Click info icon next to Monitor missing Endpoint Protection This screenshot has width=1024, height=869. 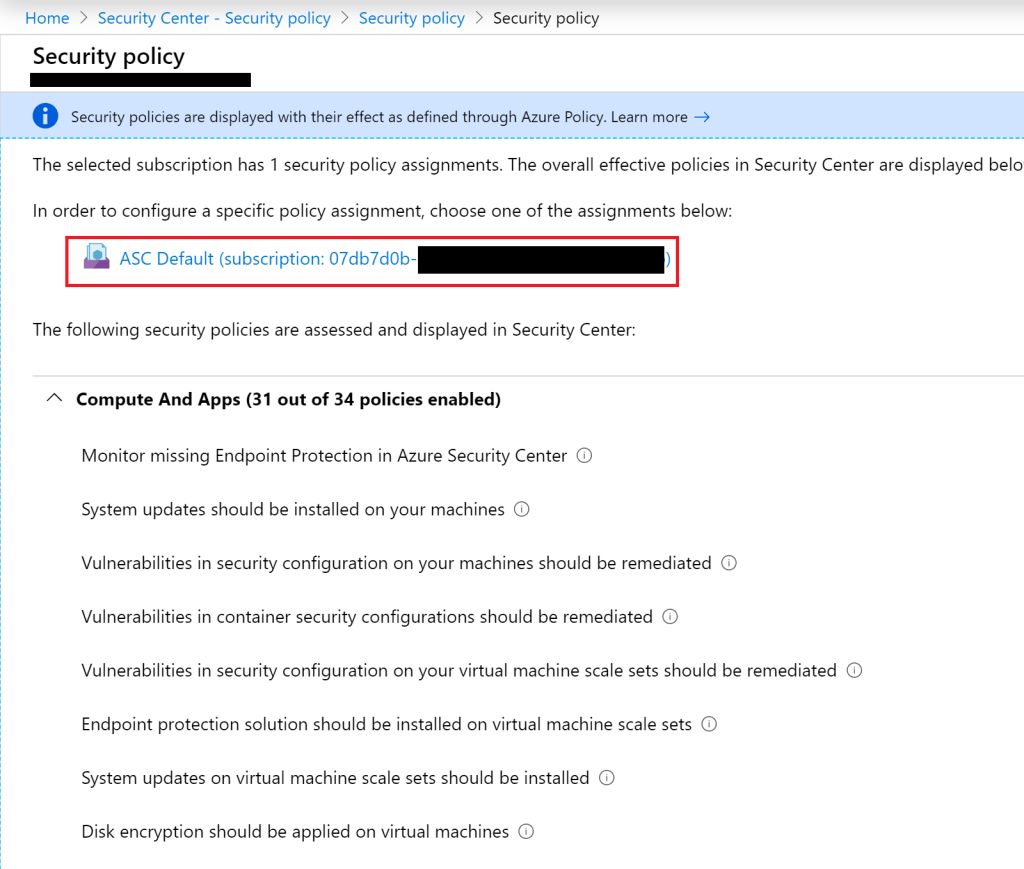[x=585, y=456]
